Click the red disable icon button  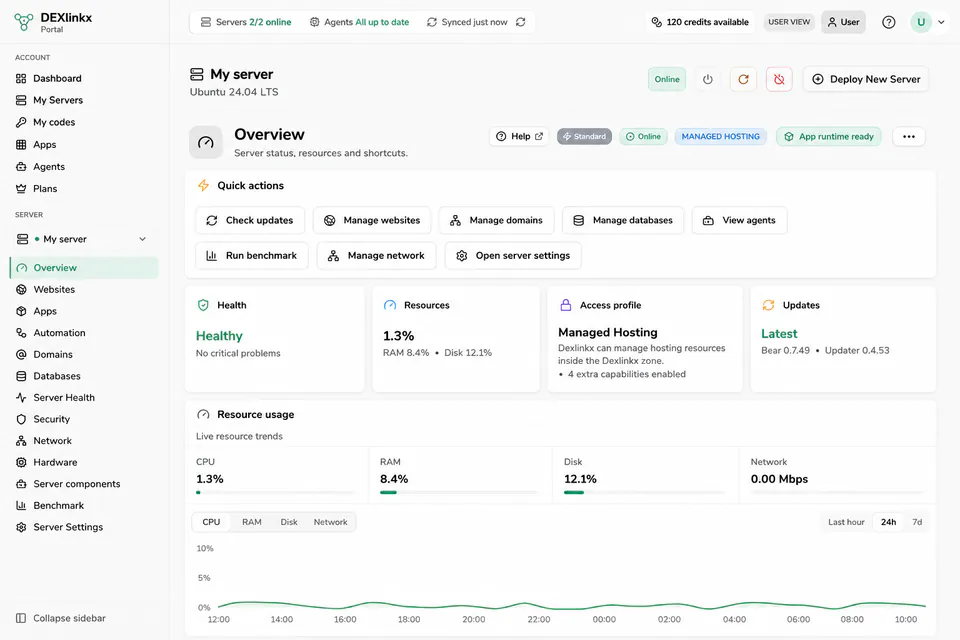[x=779, y=79]
